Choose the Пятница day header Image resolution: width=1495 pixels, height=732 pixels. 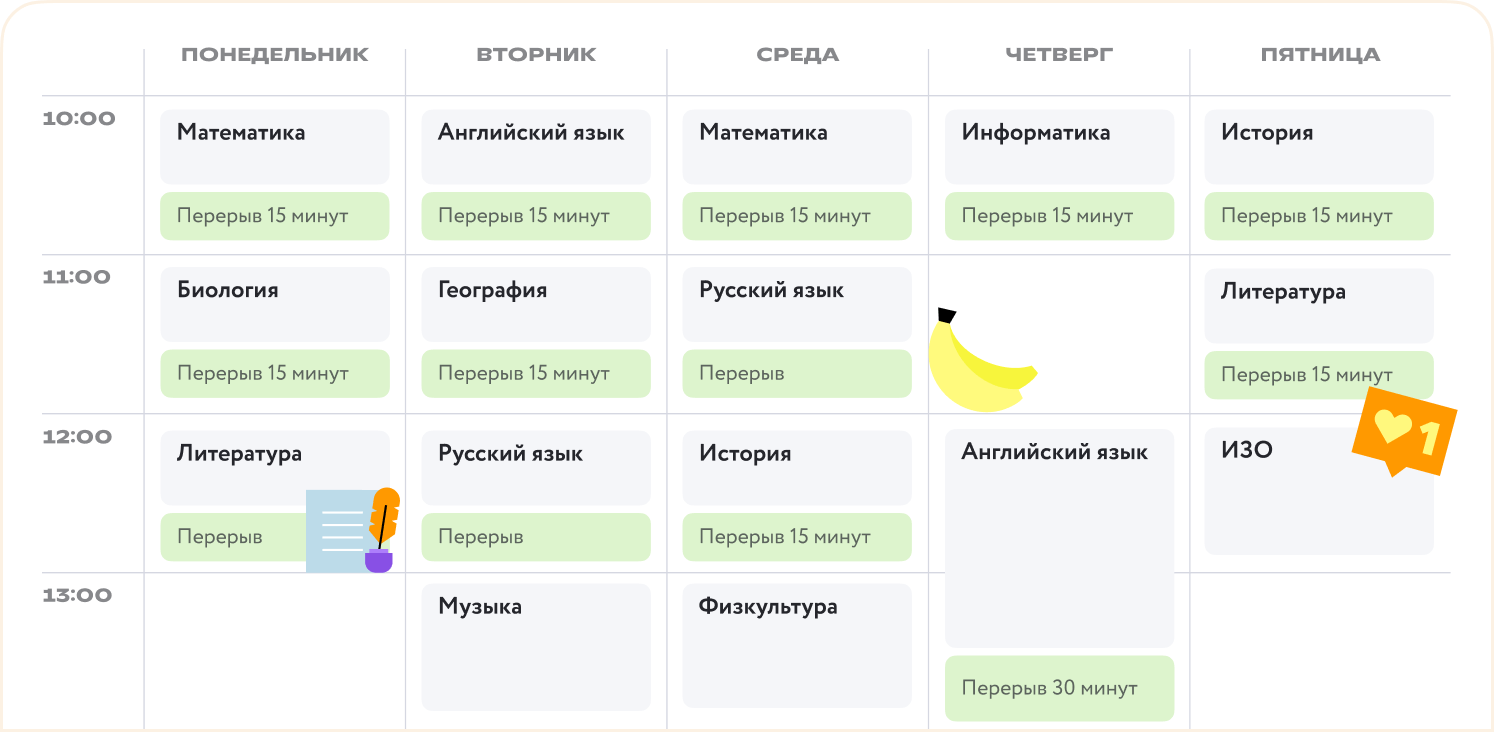tap(1320, 55)
